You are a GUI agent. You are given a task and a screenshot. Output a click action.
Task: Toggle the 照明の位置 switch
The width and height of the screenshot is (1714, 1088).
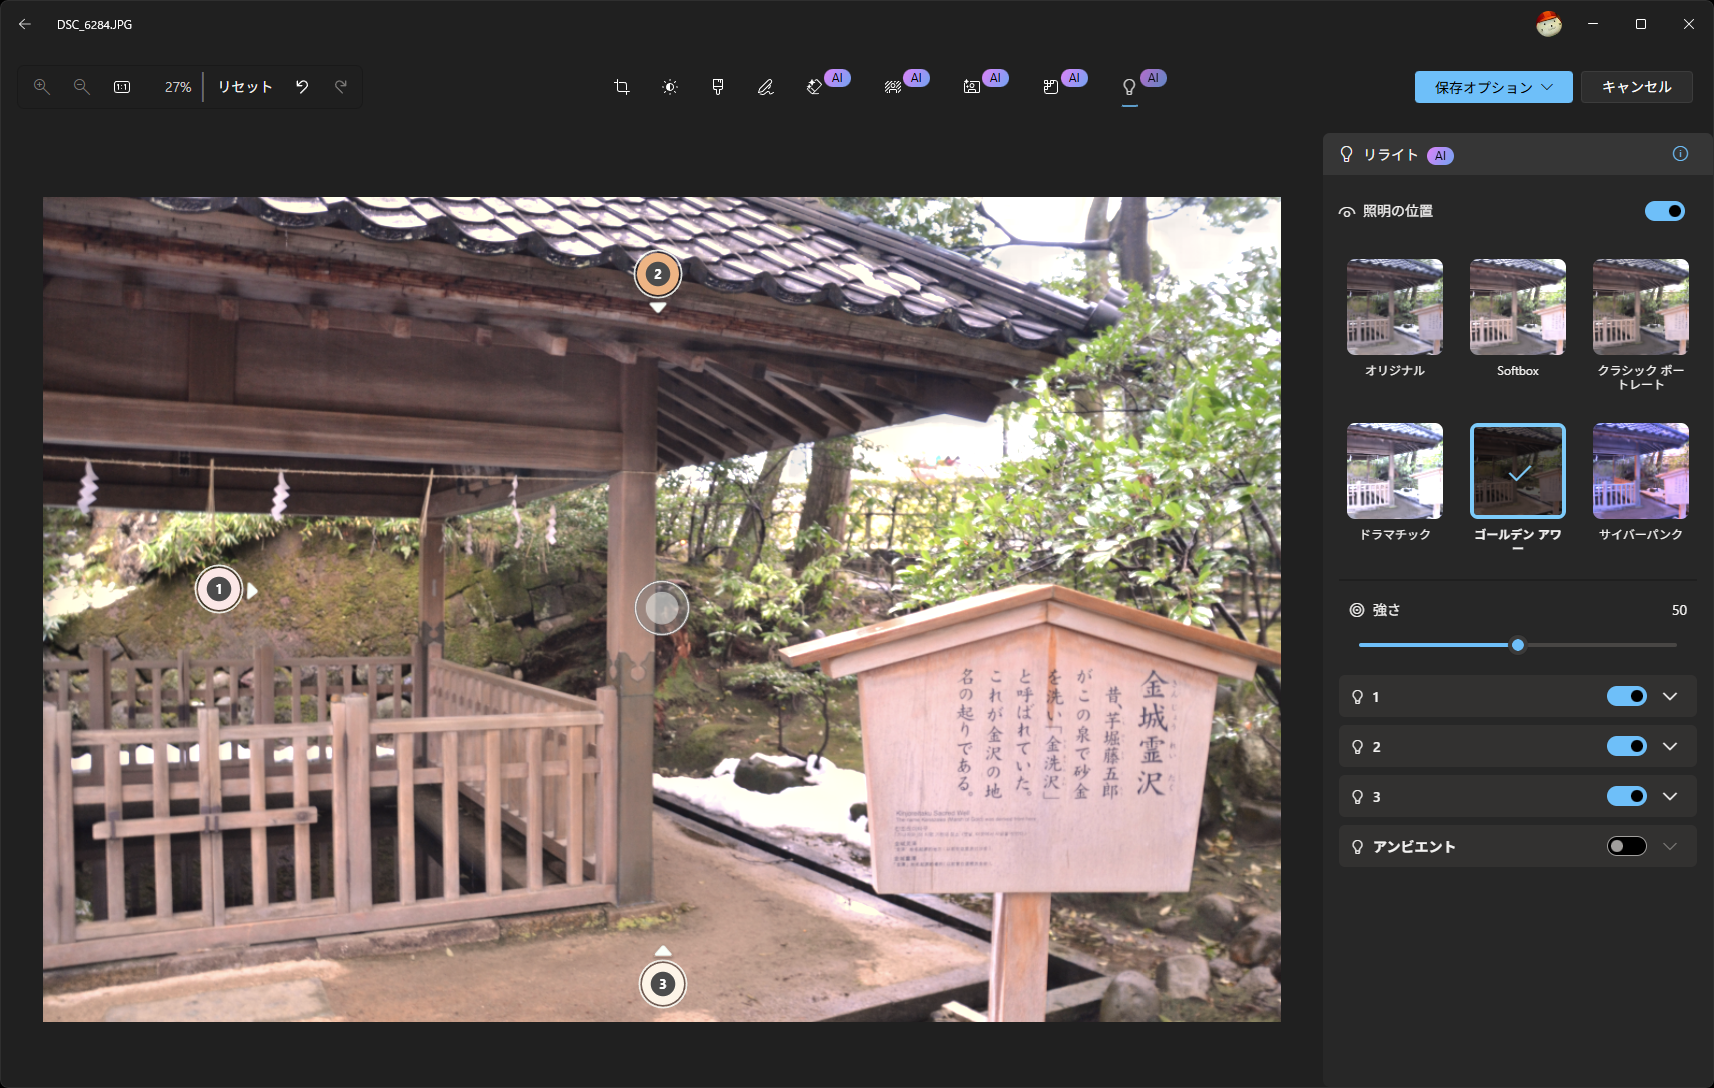tap(1665, 211)
